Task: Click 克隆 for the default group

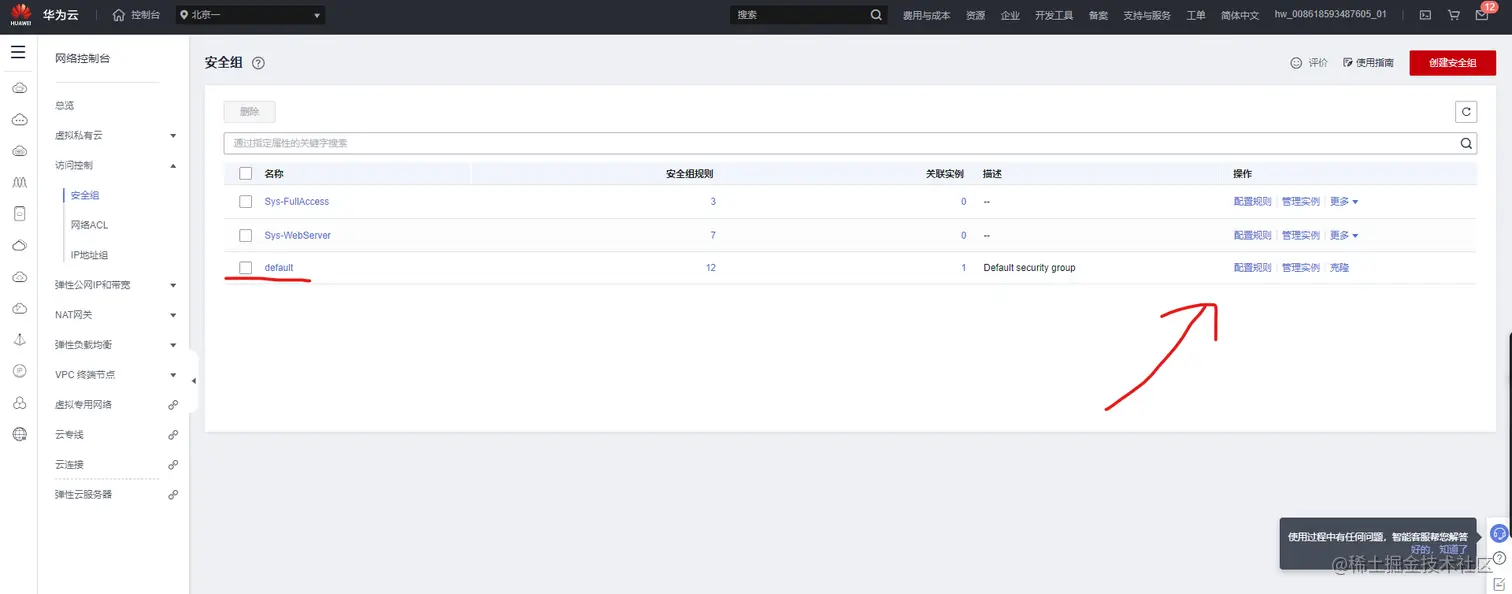Action: (1339, 268)
